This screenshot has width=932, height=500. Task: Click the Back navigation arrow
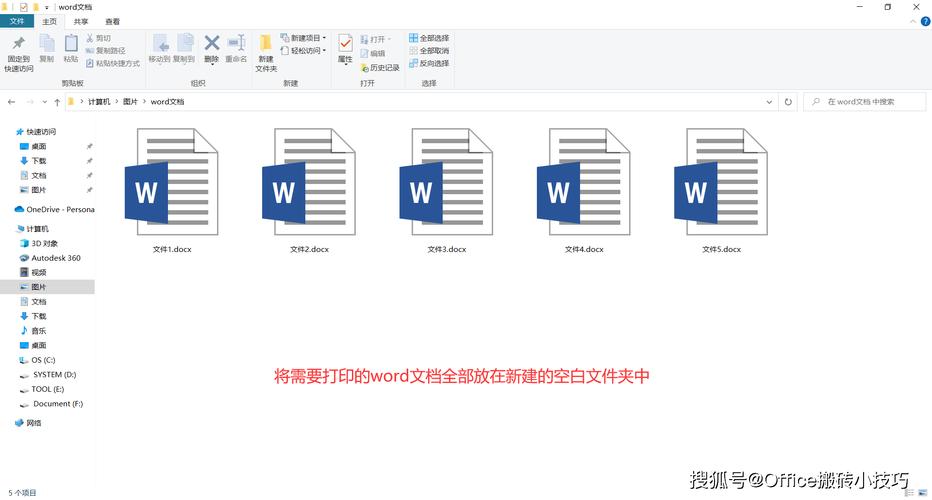click(11, 102)
